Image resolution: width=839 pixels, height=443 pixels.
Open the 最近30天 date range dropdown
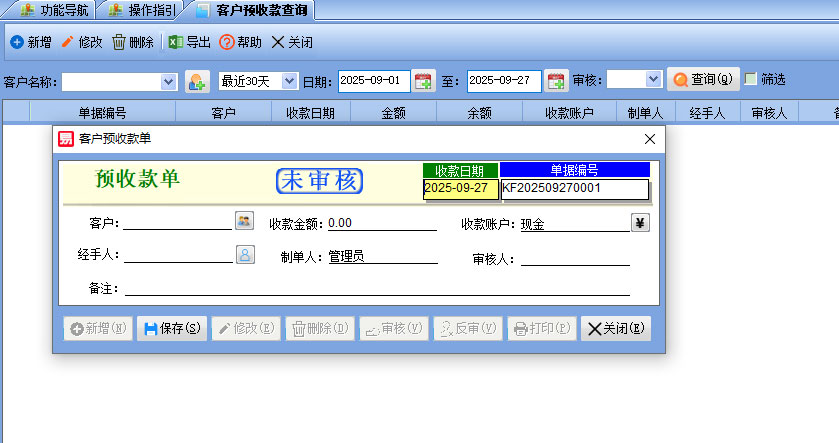click(x=289, y=81)
